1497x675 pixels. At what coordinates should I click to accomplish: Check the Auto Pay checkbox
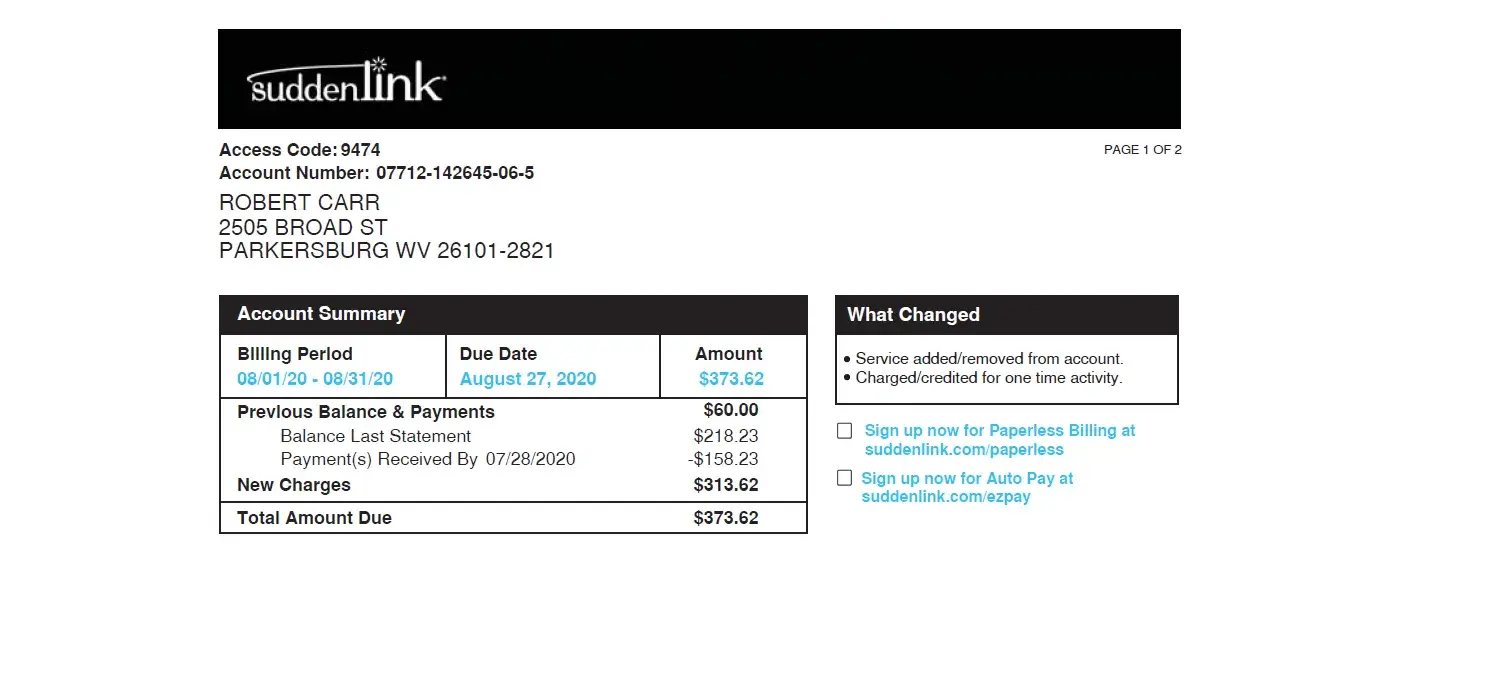coord(845,478)
